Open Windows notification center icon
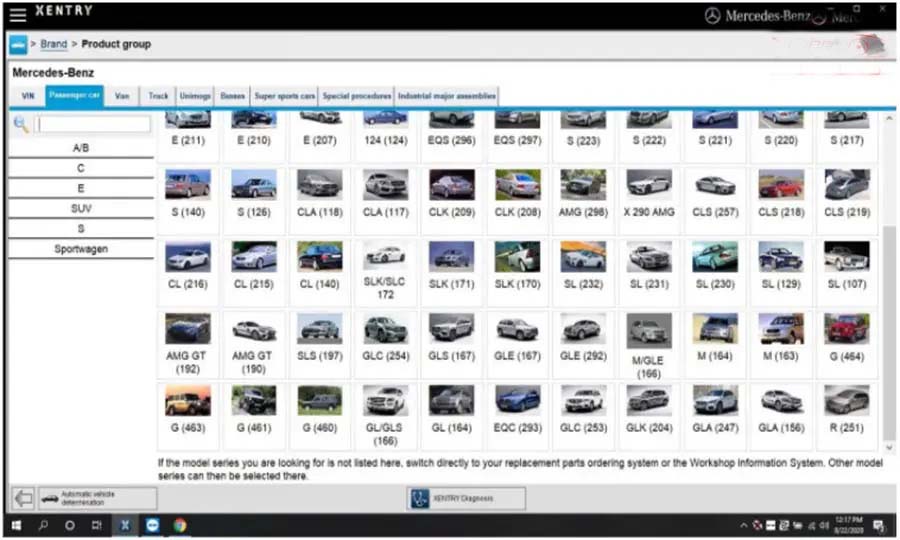 click(878, 525)
